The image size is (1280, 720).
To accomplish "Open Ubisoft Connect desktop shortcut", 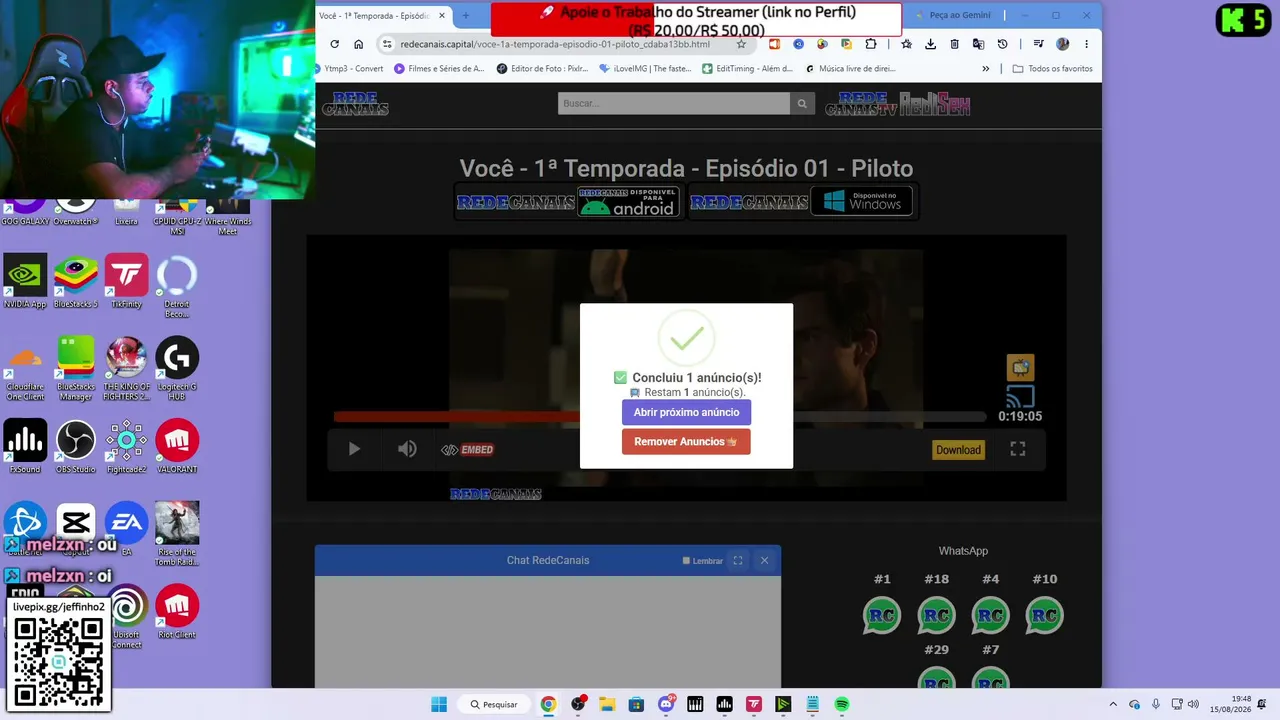I will tap(126, 617).
